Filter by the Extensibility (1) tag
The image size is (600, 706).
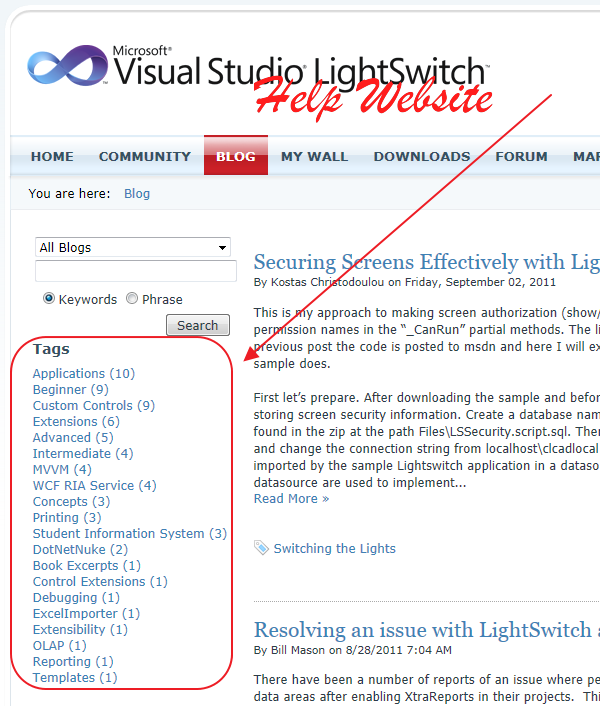coord(80,629)
